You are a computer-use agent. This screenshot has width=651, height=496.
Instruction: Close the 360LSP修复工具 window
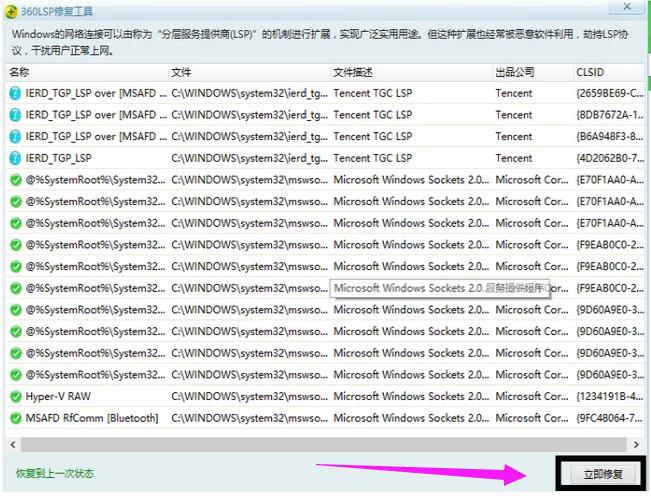tap(627, 6)
